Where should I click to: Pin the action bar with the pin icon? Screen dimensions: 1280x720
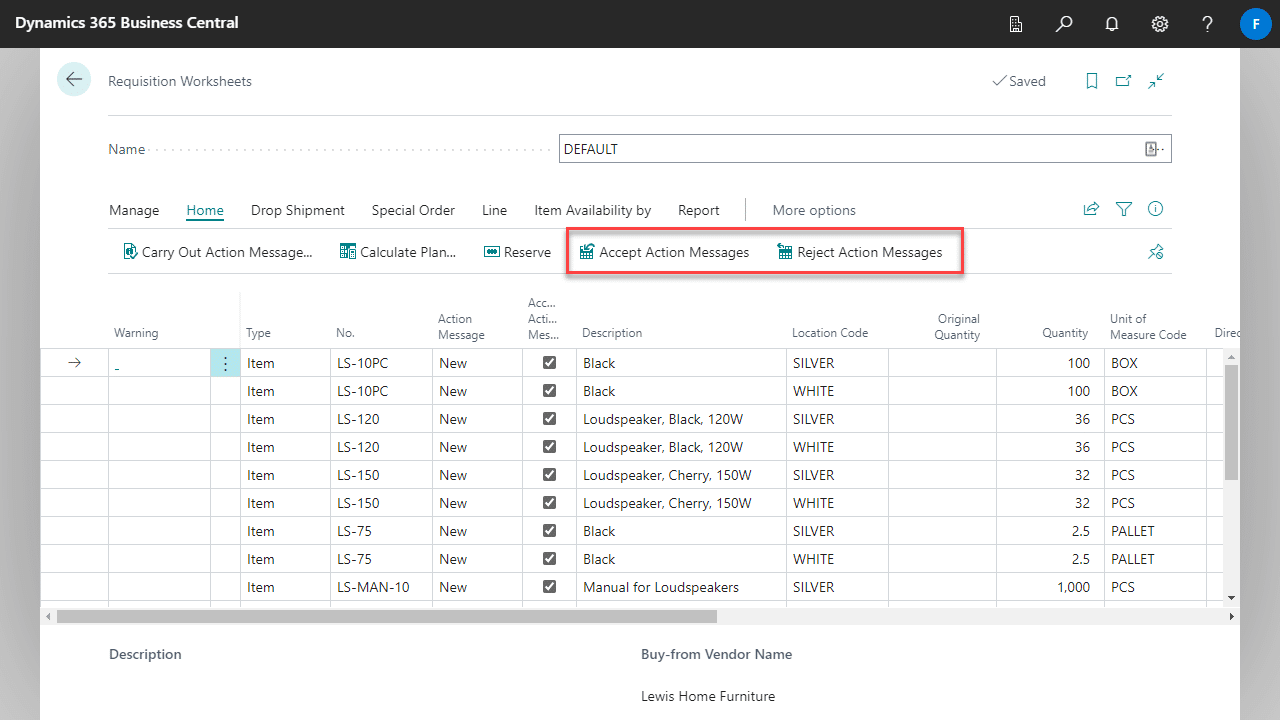pyautogui.click(x=1156, y=252)
